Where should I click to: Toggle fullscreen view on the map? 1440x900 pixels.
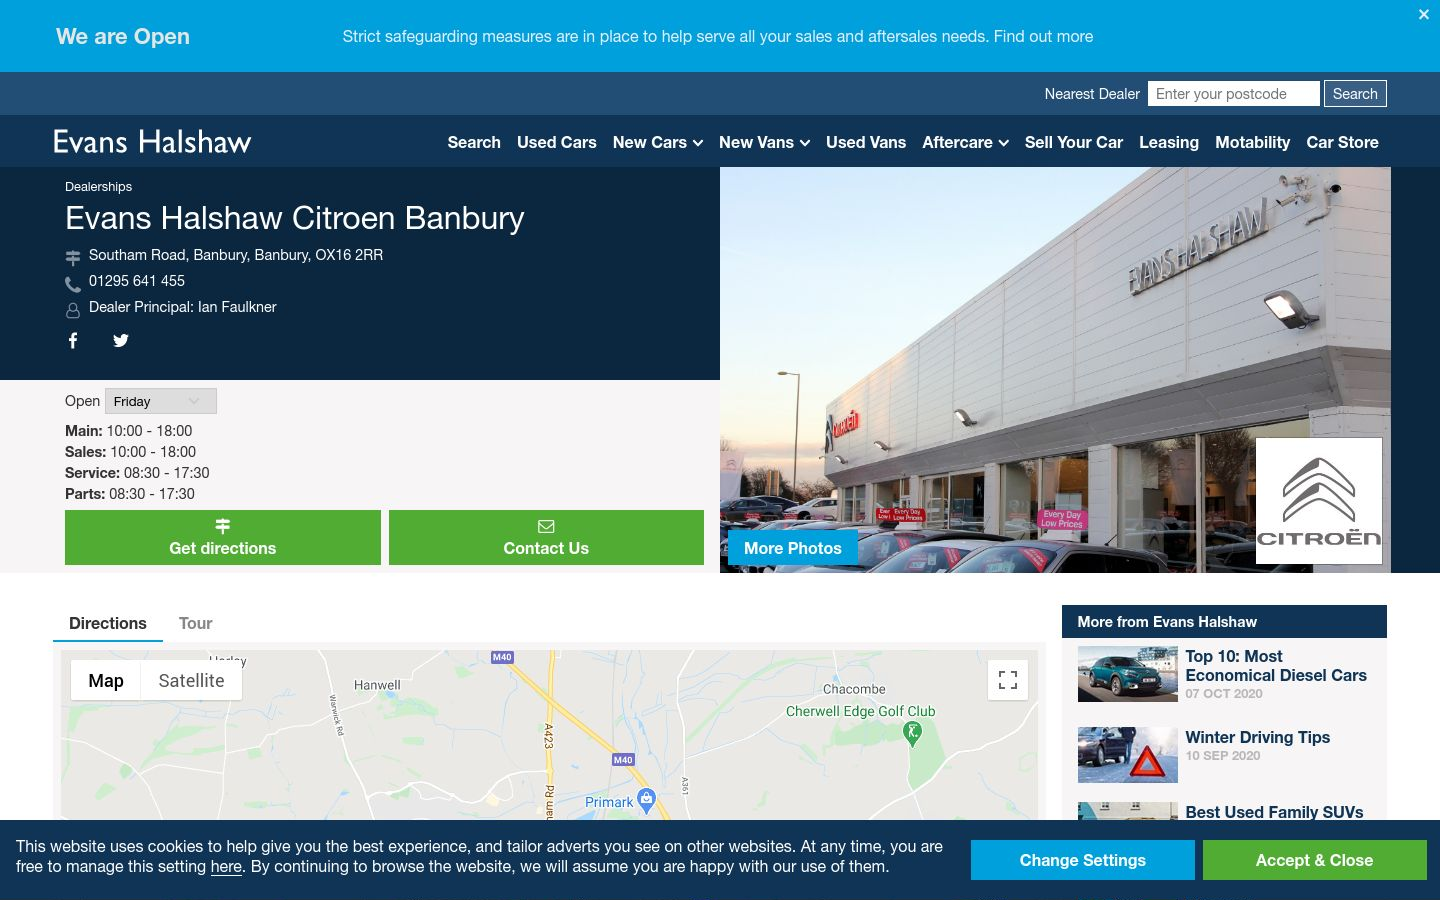[1008, 680]
